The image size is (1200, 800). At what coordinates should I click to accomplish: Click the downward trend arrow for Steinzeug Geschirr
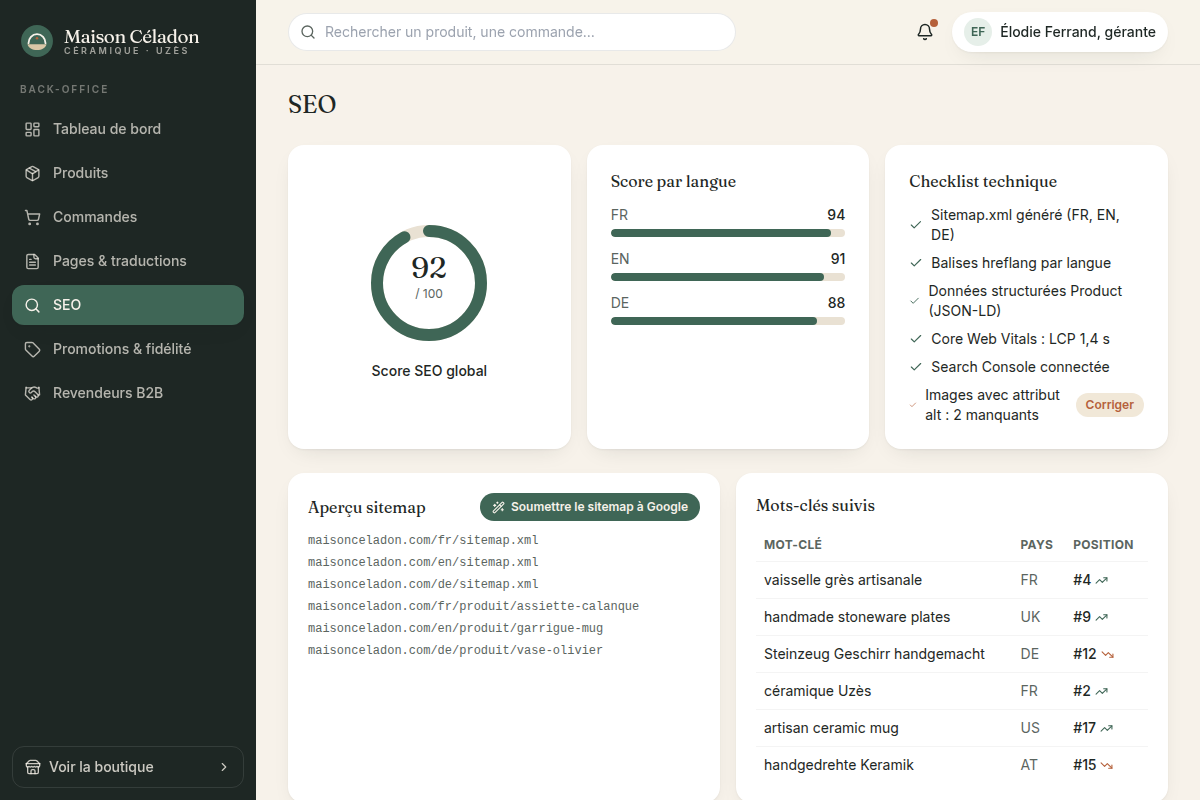1108,654
